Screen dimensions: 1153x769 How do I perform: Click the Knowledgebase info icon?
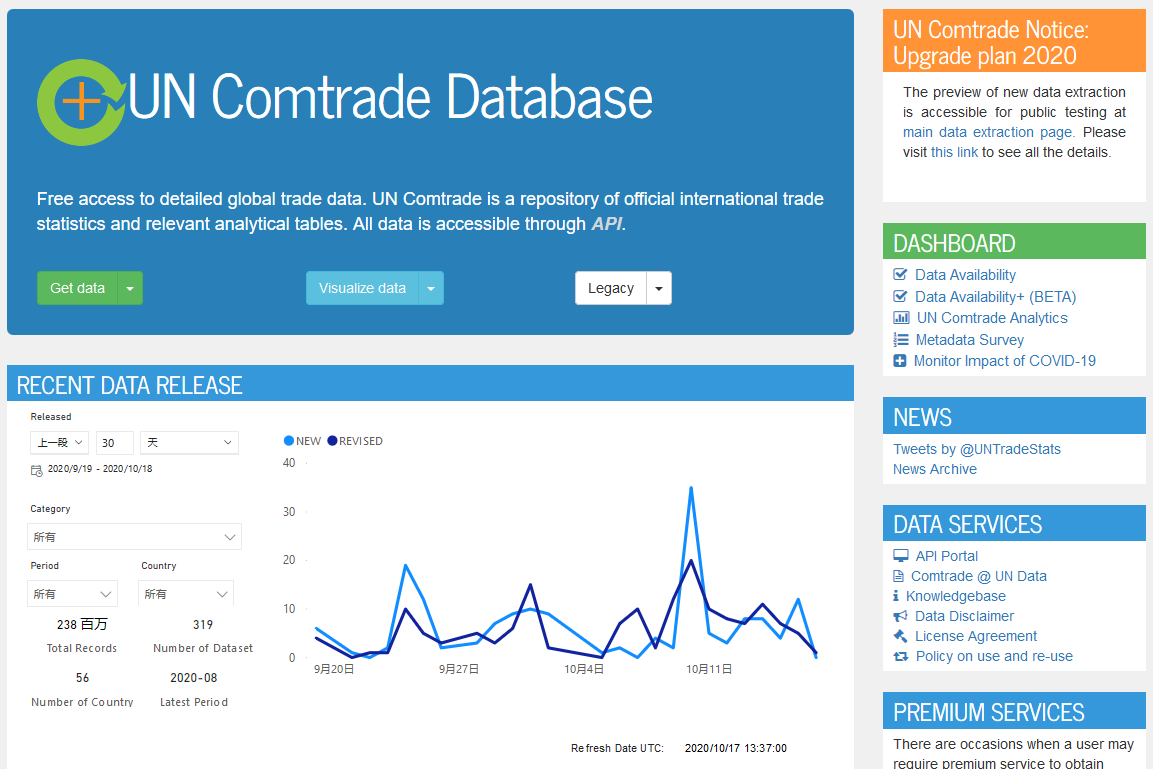(x=896, y=596)
